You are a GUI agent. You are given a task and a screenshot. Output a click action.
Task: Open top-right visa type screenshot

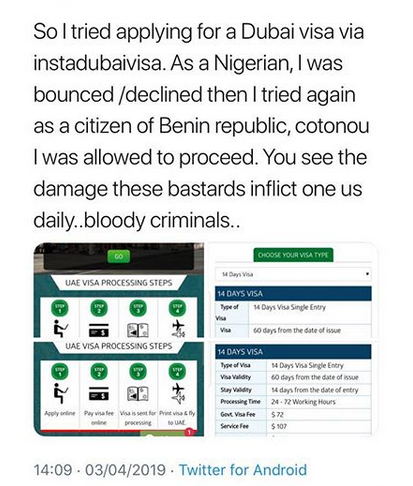pyautogui.click(x=293, y=290)
